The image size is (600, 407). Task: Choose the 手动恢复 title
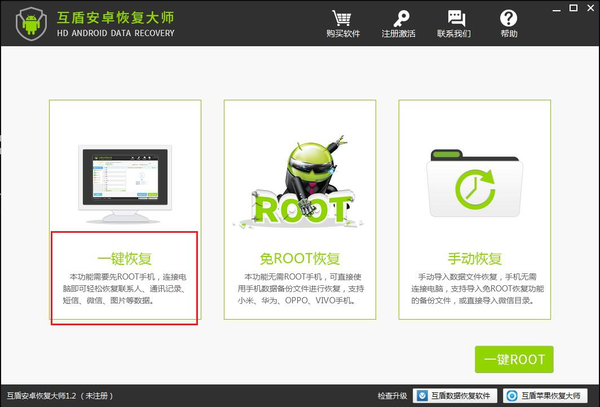pos(474,259)
